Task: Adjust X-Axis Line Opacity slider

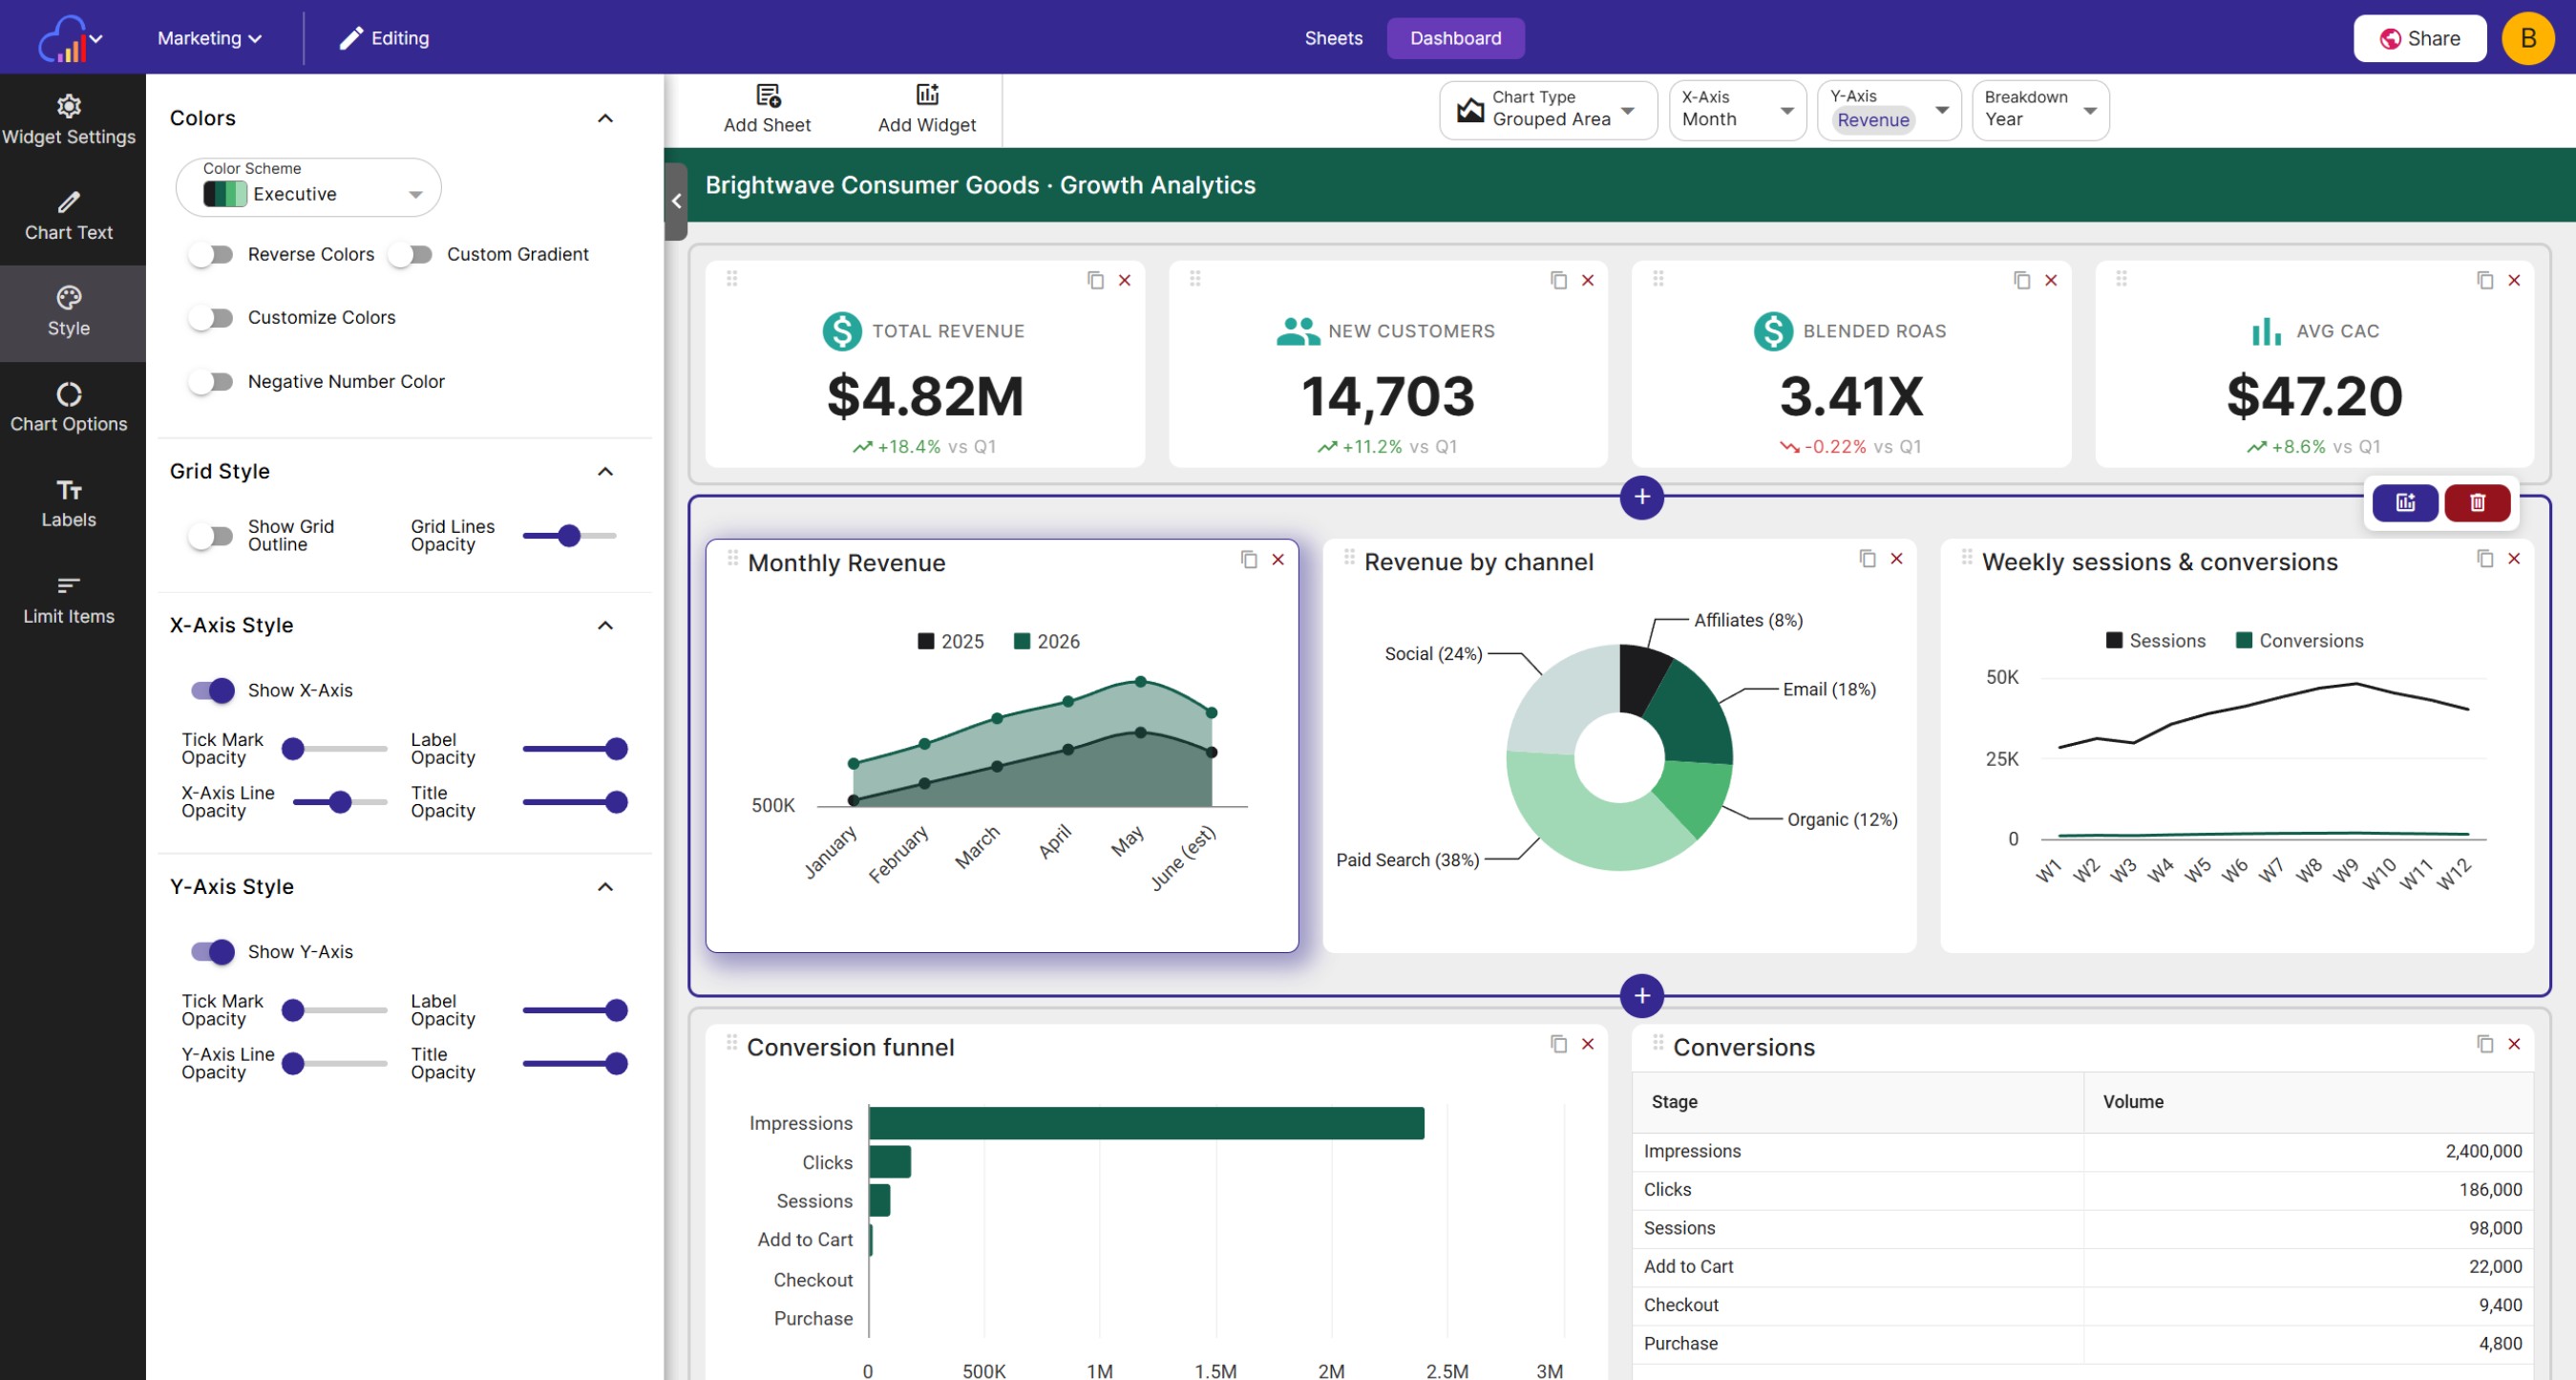Action: pyautogui.click(x=339, y=801)
